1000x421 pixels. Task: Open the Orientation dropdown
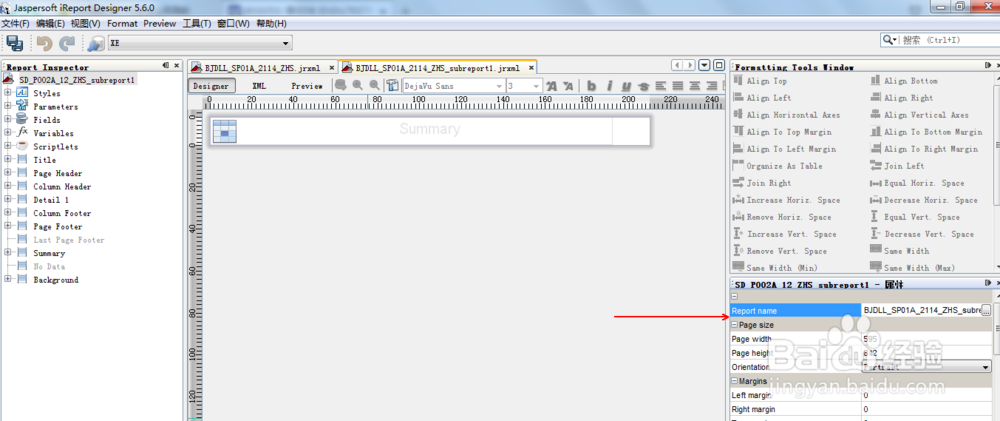click(x=926, y=367)
